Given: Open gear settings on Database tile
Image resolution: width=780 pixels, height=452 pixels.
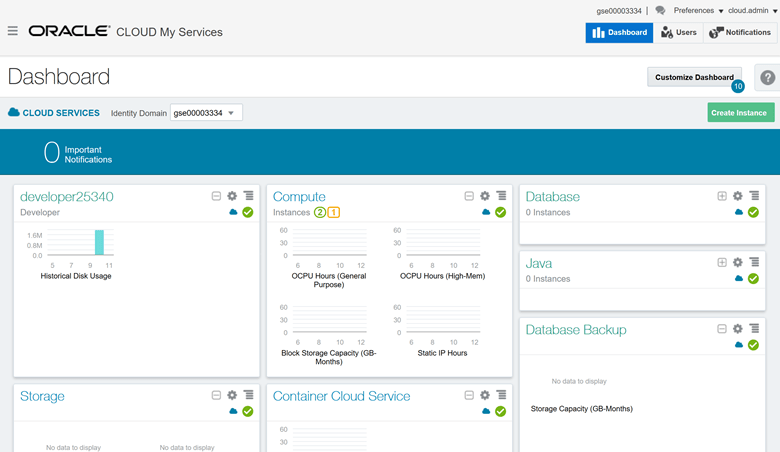Looking at the screenshot, I should [738, 196].
